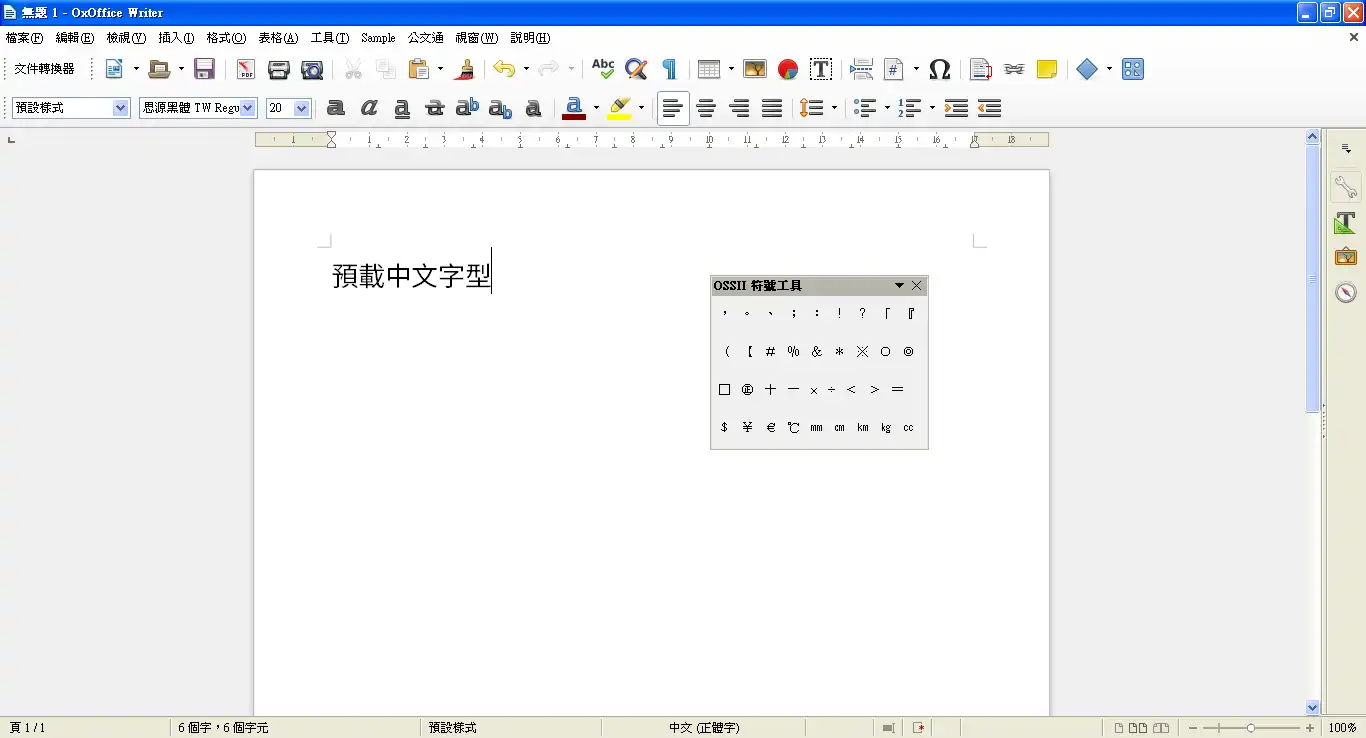Expand the font color dropdown arrow
1366x738 pixels.
[596, 108]
